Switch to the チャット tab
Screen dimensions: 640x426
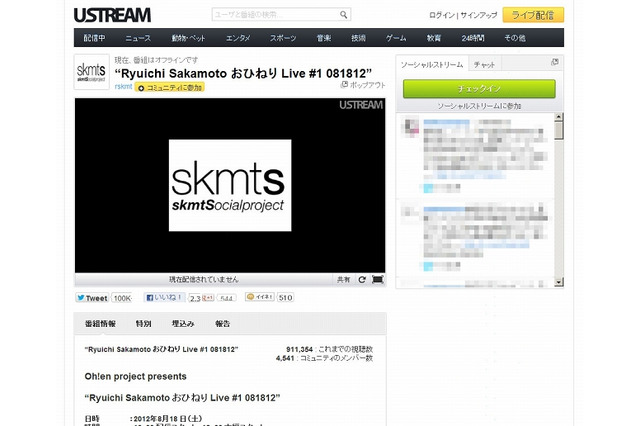[484, 64]
